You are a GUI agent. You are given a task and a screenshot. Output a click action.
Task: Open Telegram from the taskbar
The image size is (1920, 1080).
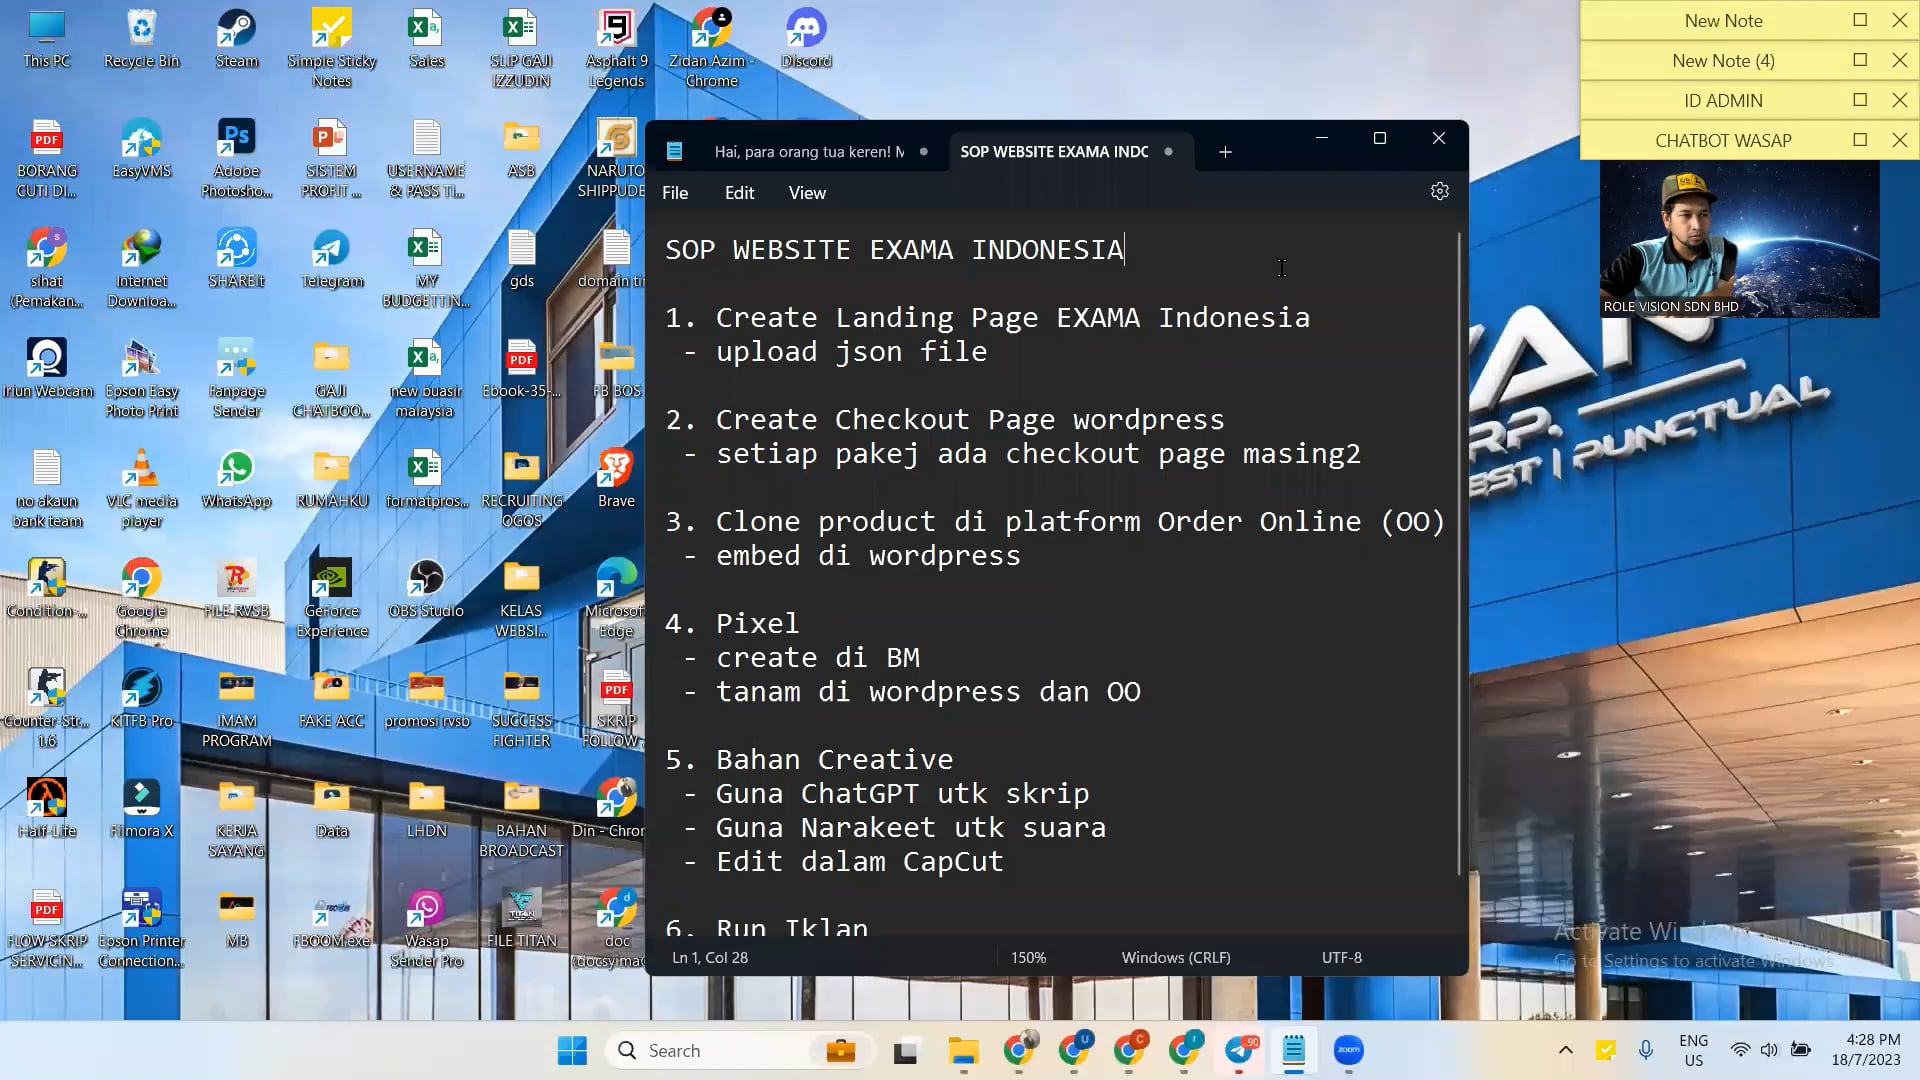tap(1240, 1050)
